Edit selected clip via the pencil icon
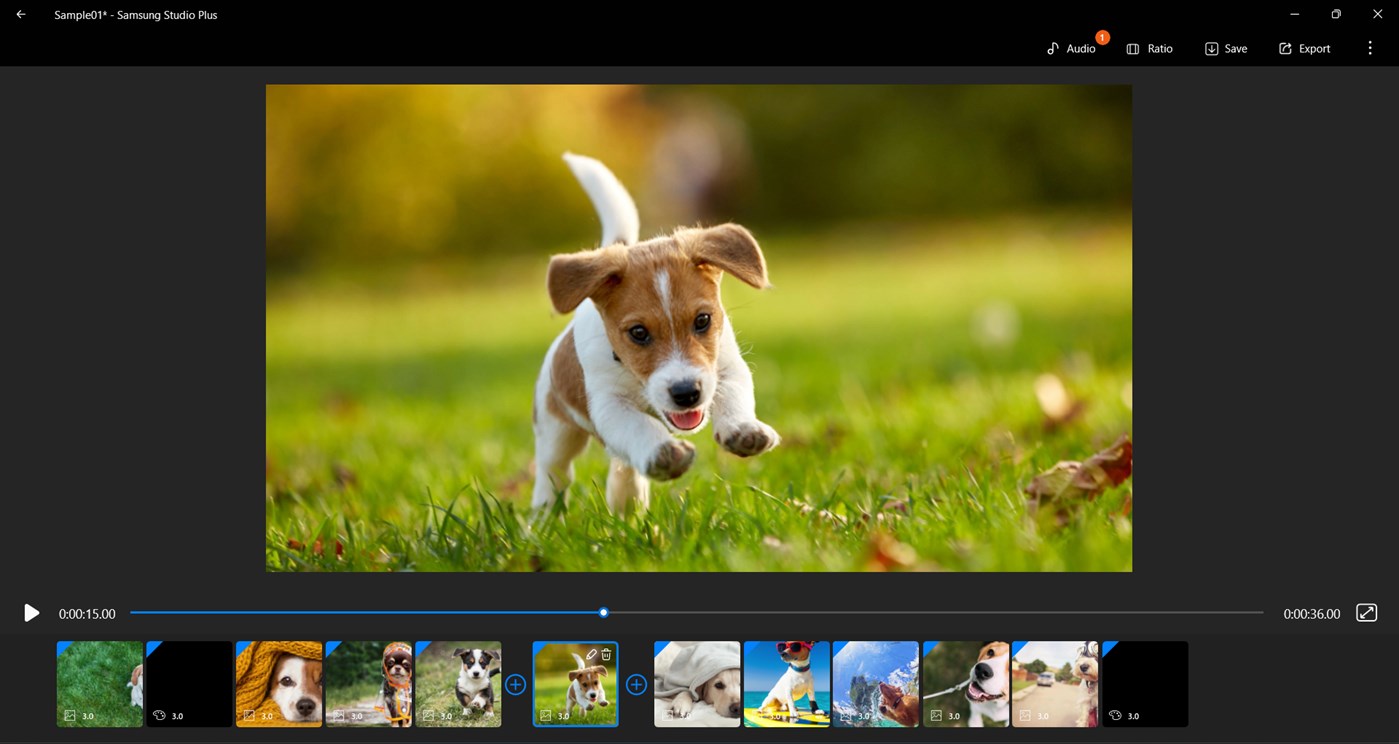 [591, 654]
